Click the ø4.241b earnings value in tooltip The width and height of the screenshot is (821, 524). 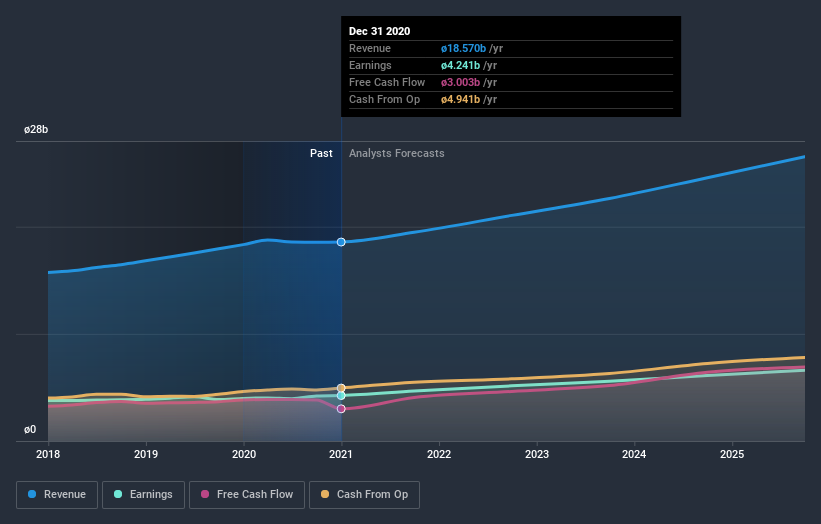point(460,65)
